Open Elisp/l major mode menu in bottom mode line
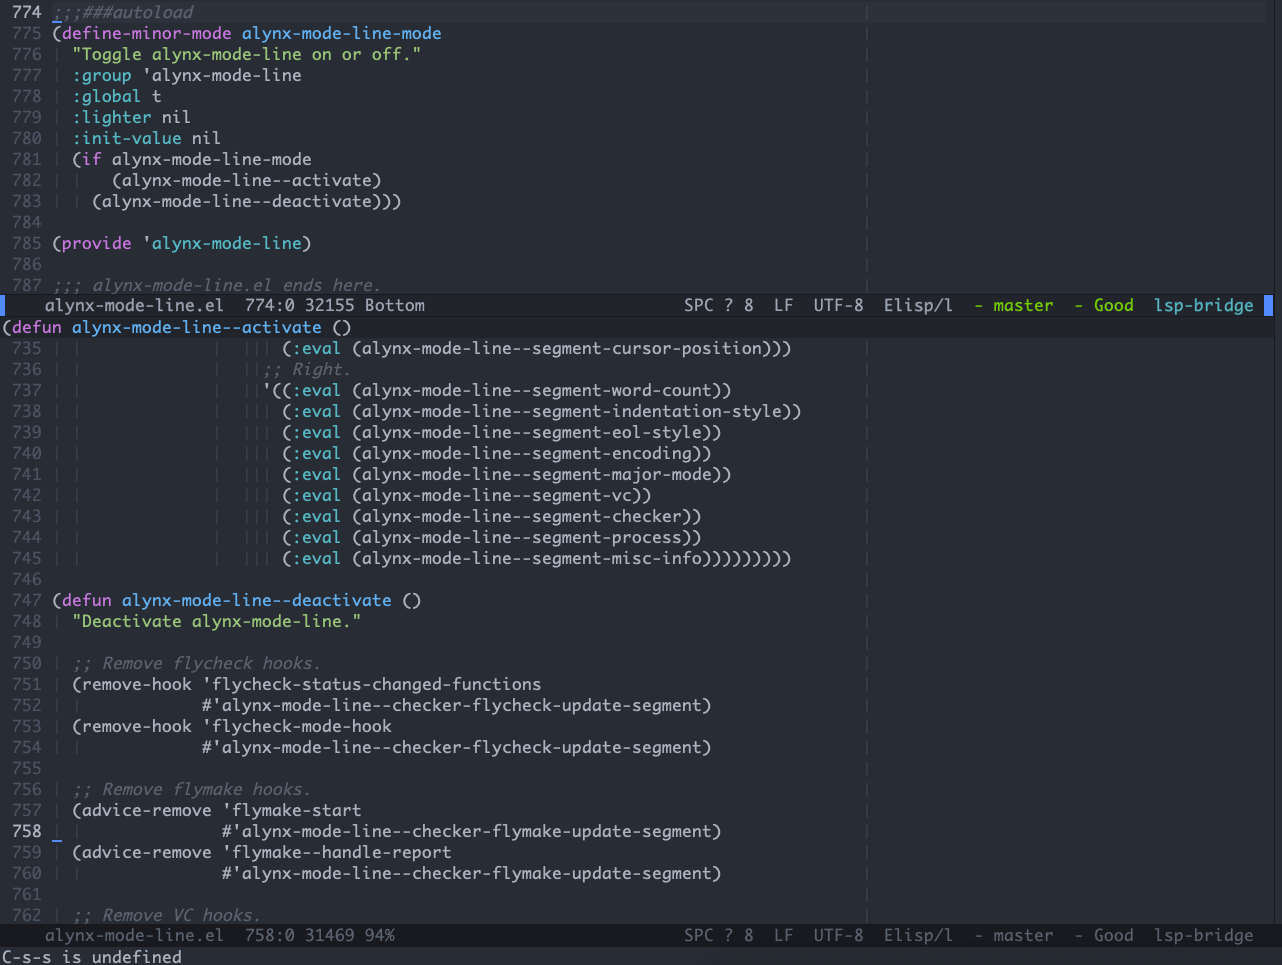The image size is (1282, 965). (917, 935)
